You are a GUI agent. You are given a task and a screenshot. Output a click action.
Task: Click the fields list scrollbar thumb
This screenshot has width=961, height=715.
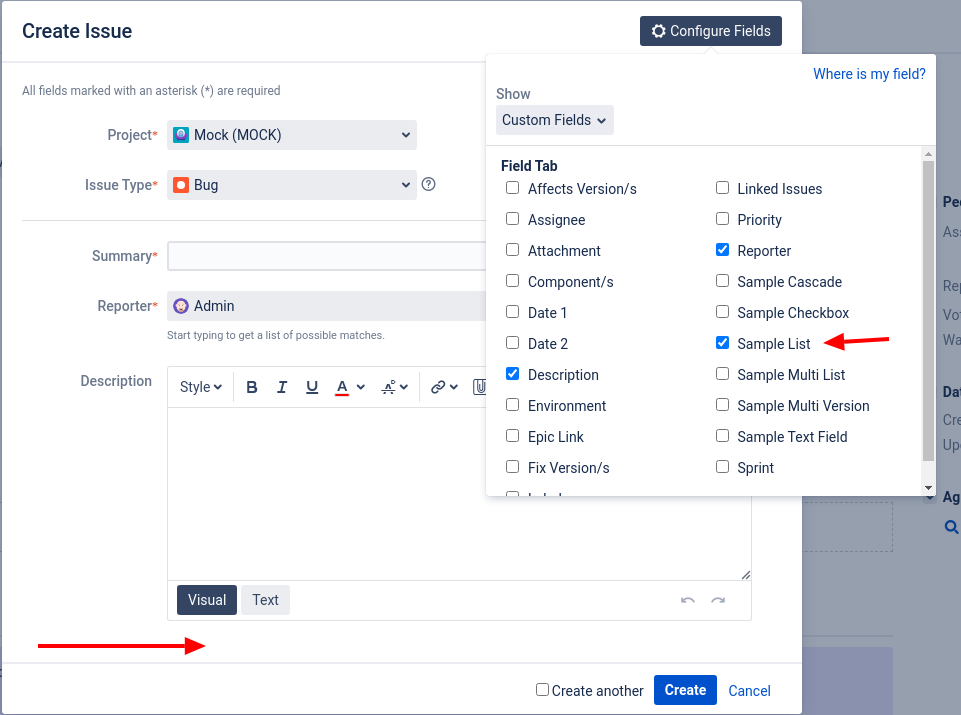(928, 311)
